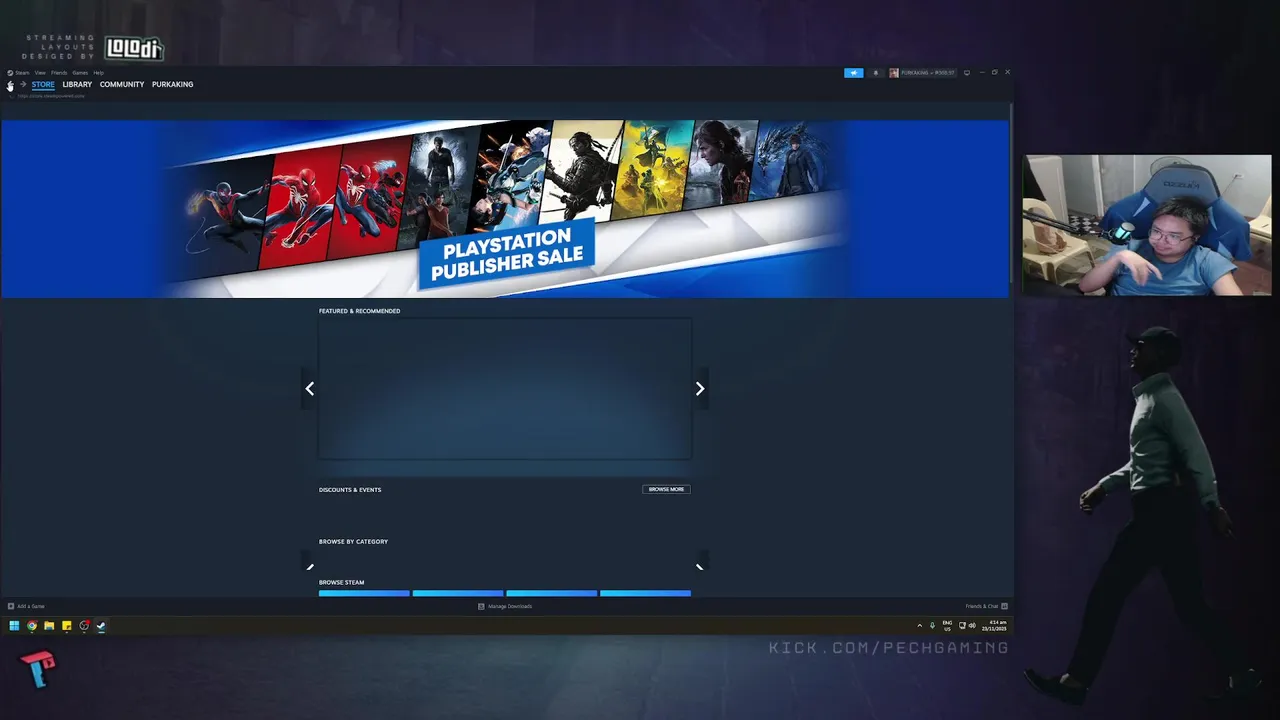Open the PURKAKING profile tab
Screen dimensions: 1280x720
172,85
